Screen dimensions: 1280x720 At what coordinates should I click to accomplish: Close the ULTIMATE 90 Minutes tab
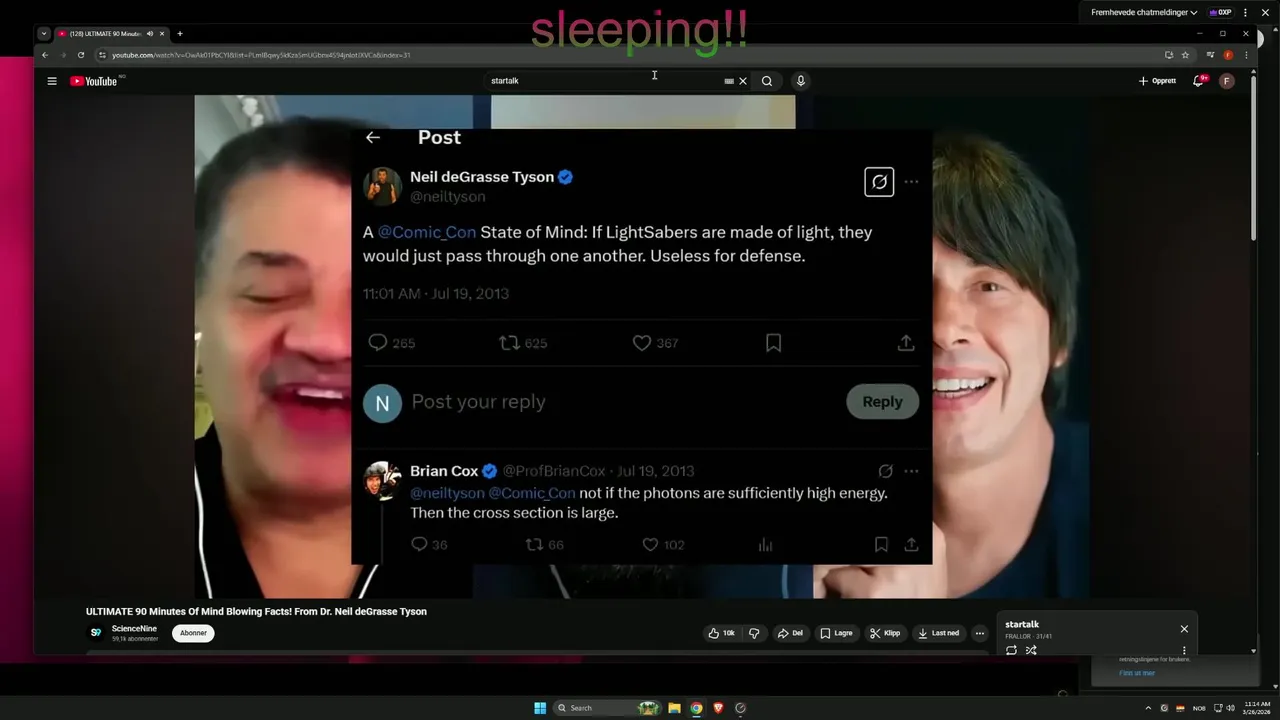tap(162, 33)
